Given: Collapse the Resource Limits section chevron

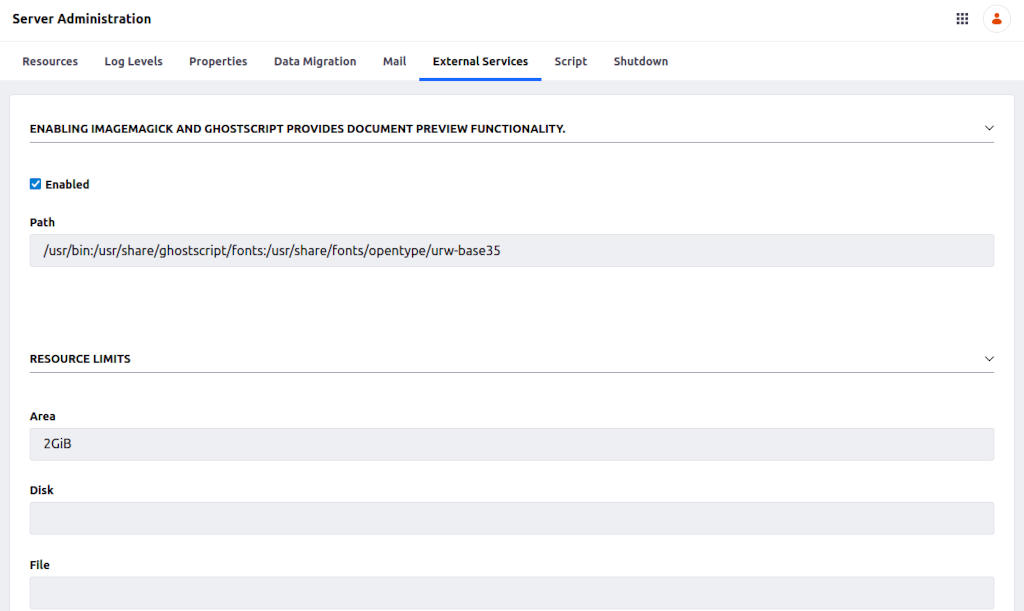Looking at the screenshot, I should tap(989, 358).
